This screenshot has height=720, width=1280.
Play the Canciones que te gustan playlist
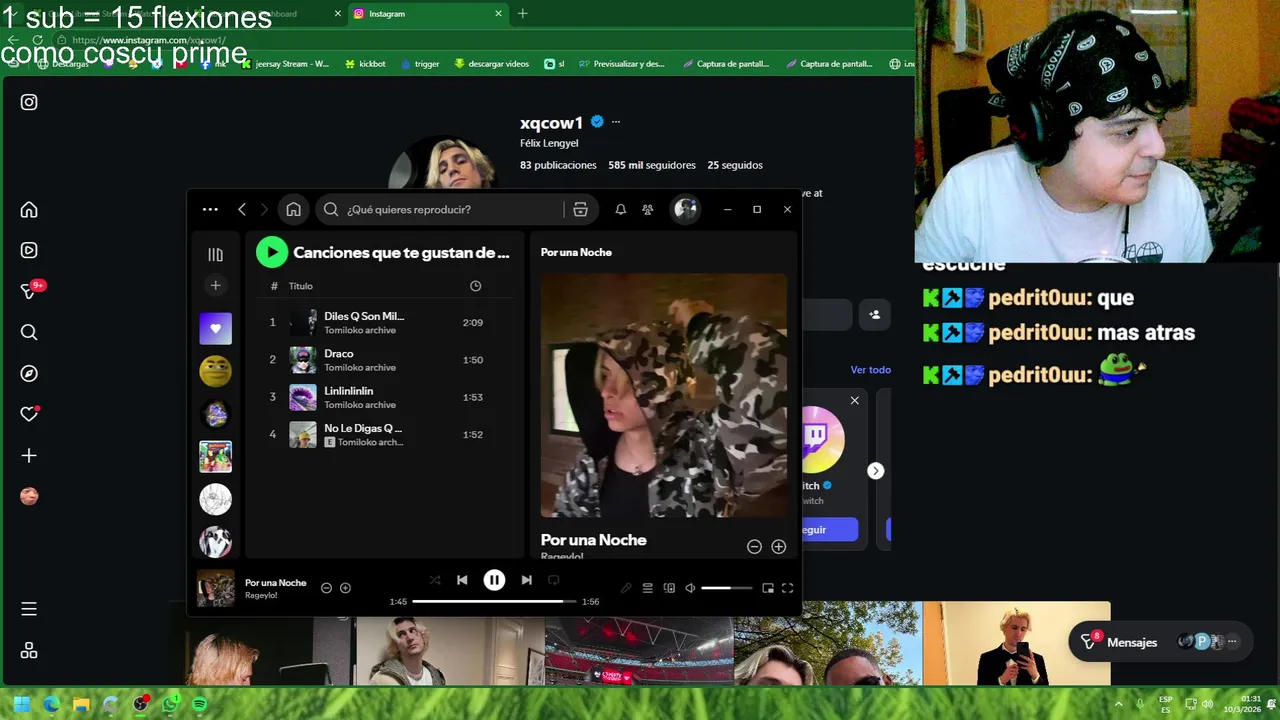pyautogui.click(x=271, y=252)
